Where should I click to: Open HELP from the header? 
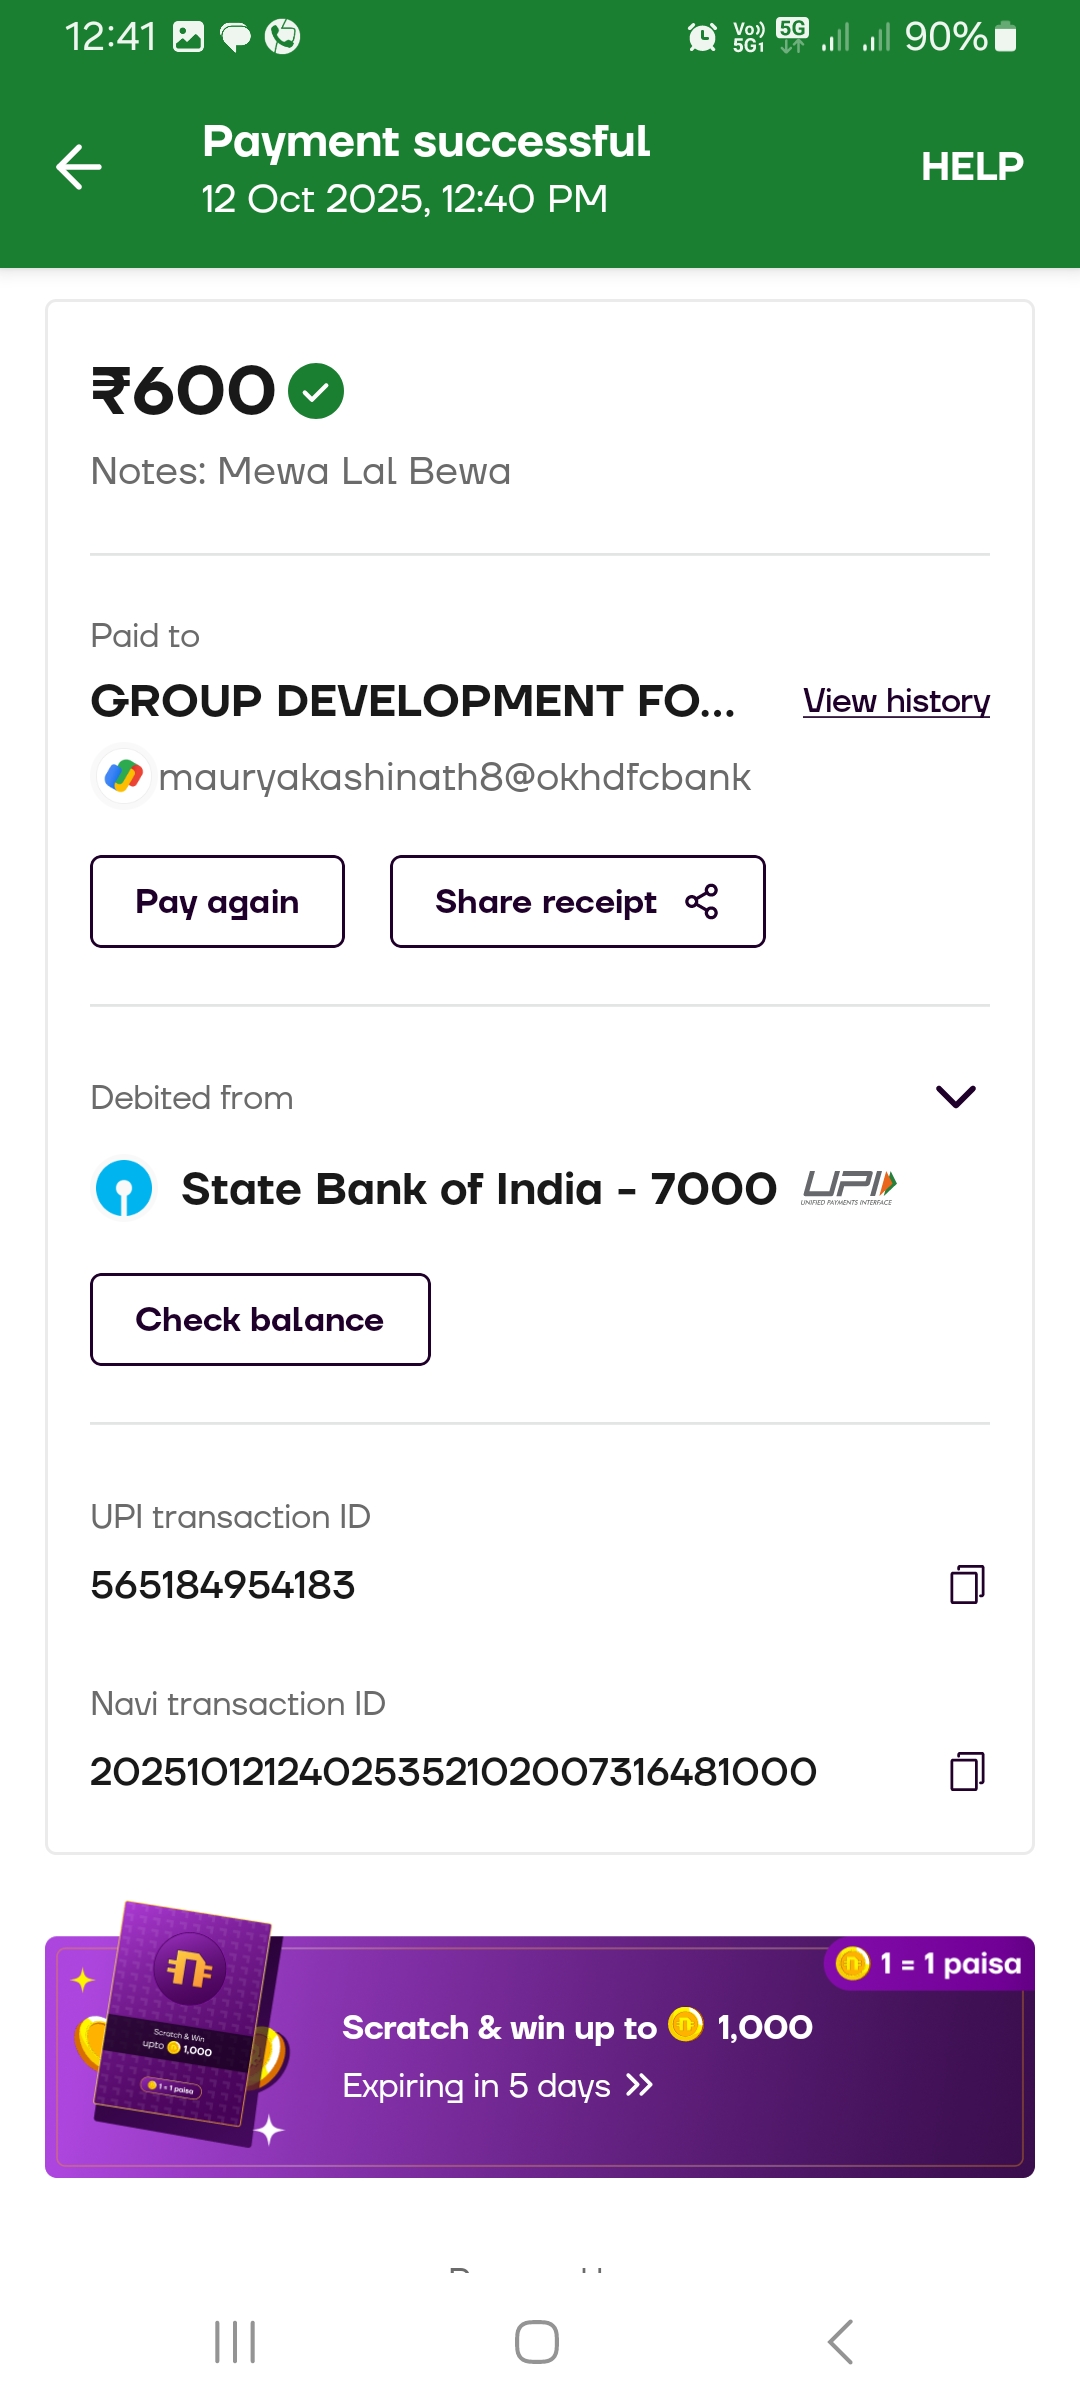tap(972, 167)
